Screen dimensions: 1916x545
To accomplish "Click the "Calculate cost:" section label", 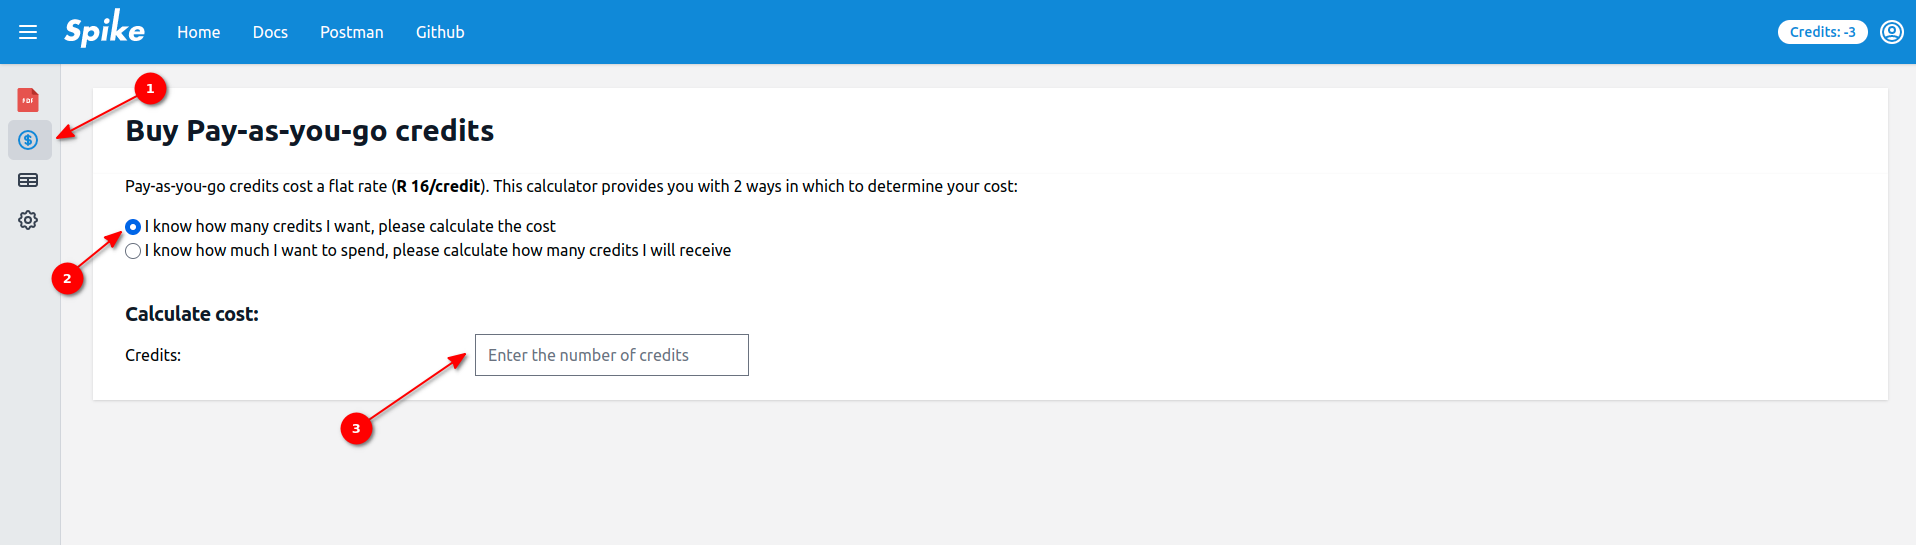I will point(191,314).
